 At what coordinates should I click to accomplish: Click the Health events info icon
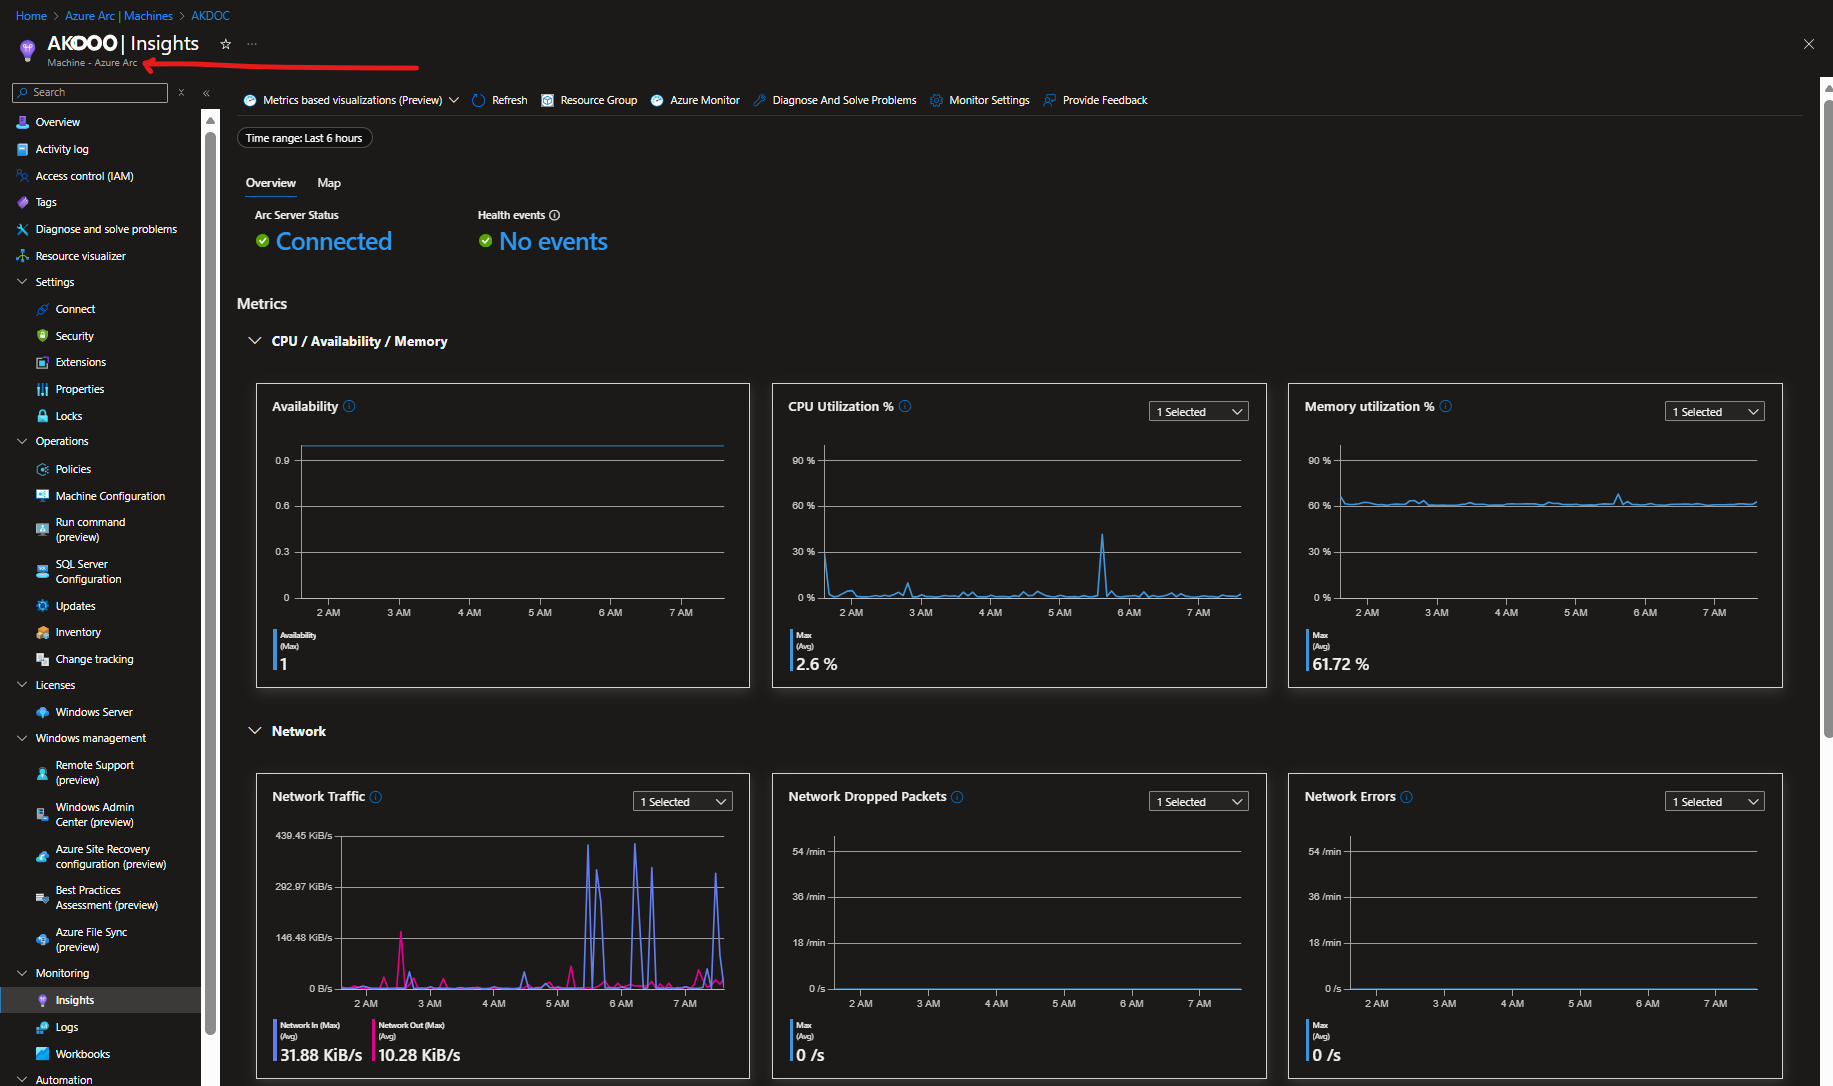click(x=555, y=215)
